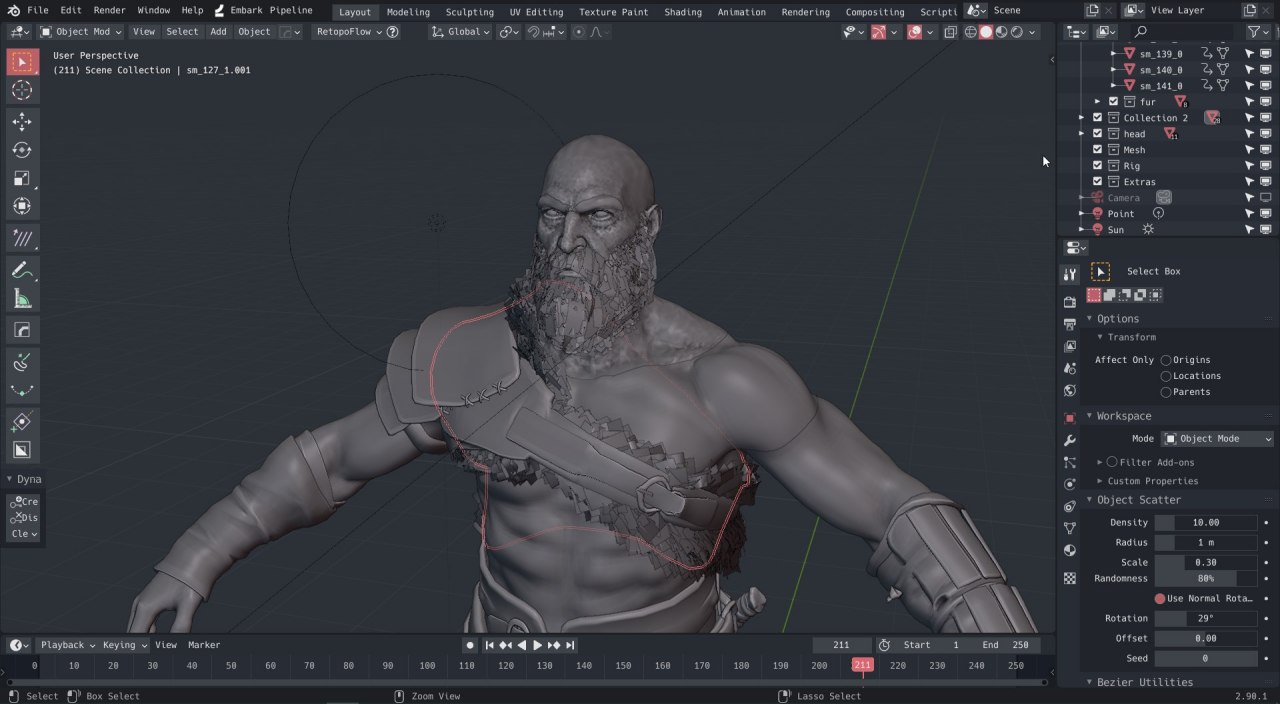Screen dimensions: 1280x704
Task: Switch to the UV Editing workspace tab
Action: coord(536,12)
